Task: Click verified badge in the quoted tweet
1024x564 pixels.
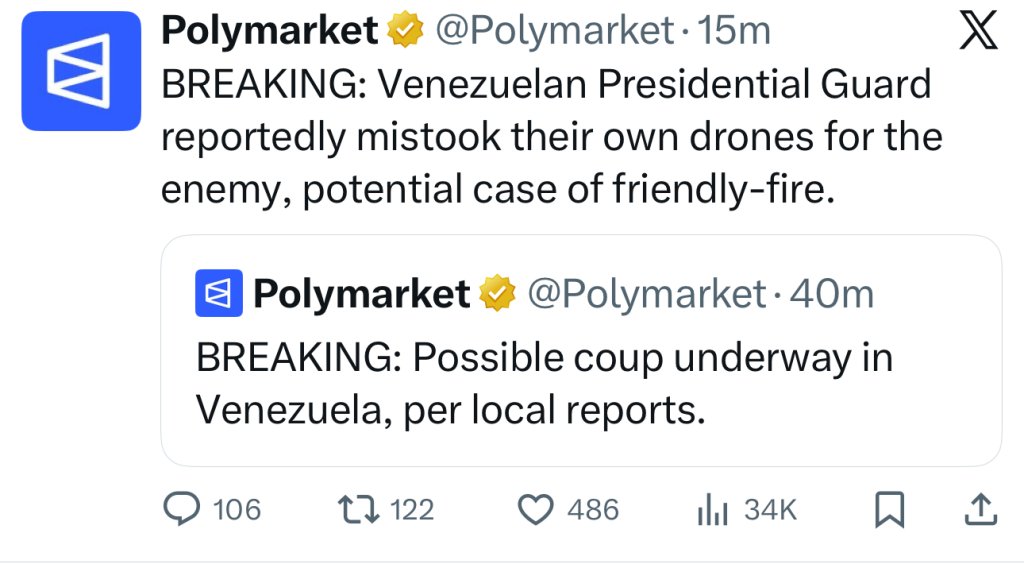Action: click(x=496, y=294)
